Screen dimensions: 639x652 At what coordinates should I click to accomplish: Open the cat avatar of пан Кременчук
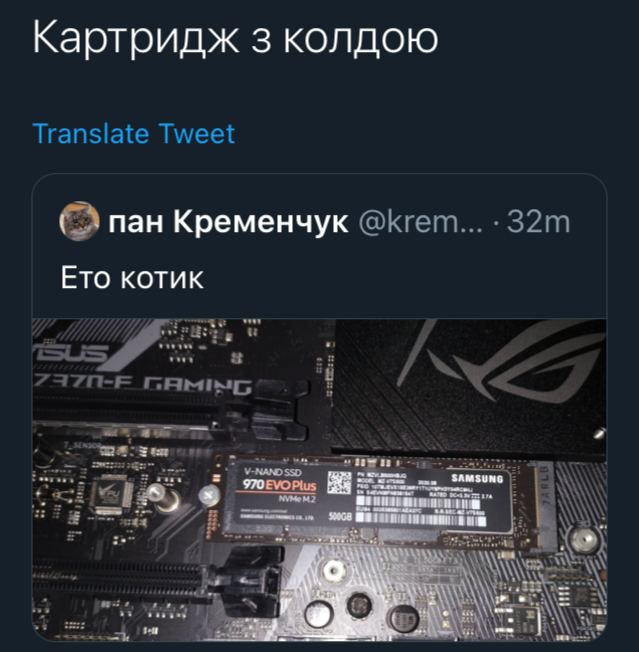coord(79,221)
